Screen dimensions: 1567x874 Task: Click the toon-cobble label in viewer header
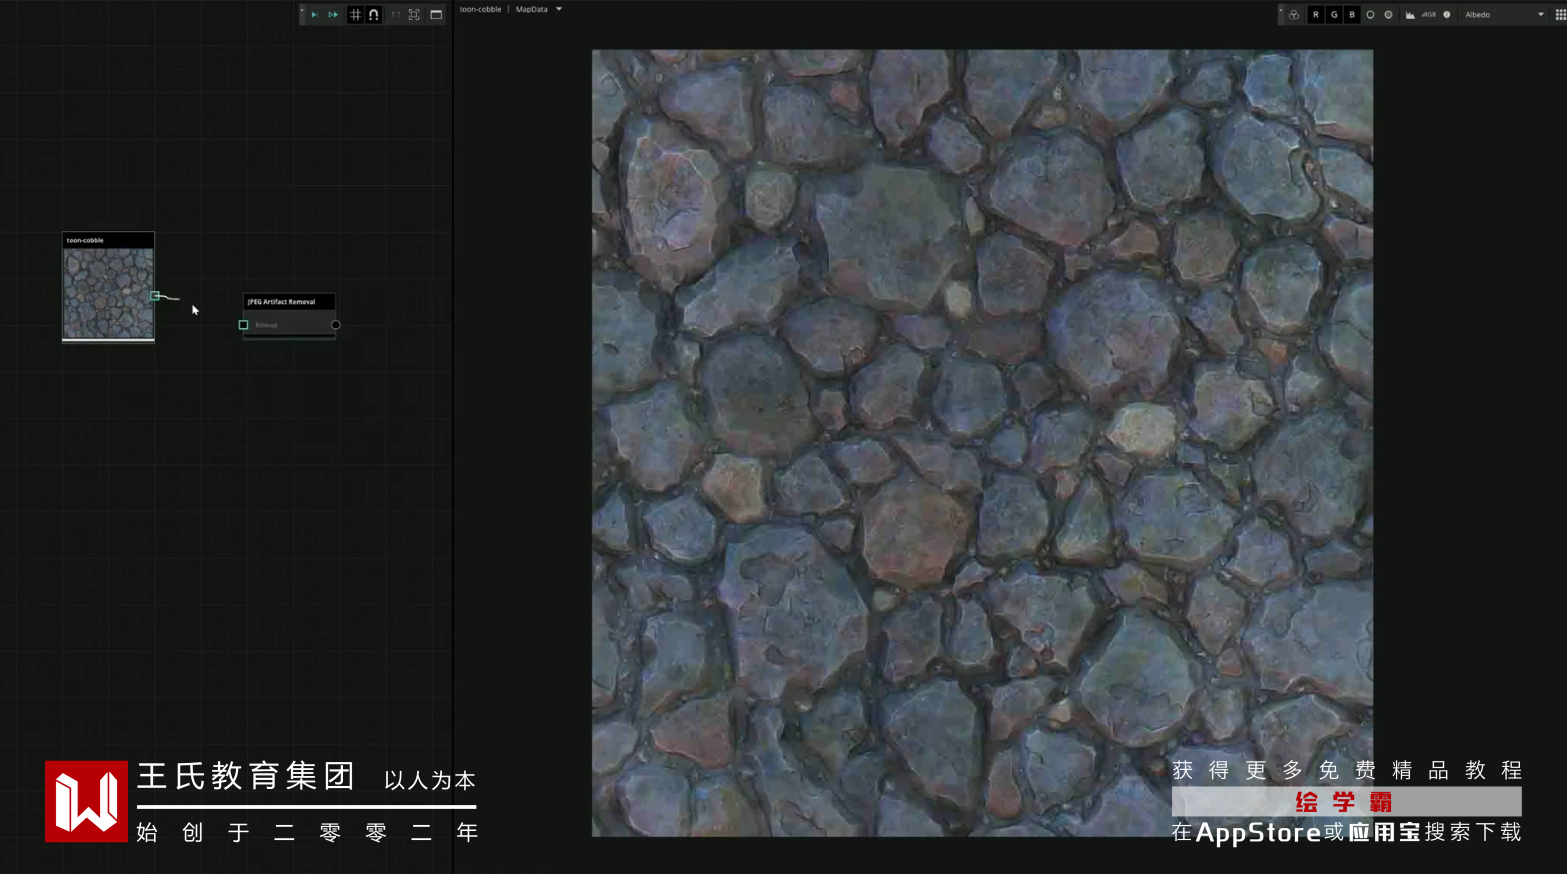coord(480,9)
